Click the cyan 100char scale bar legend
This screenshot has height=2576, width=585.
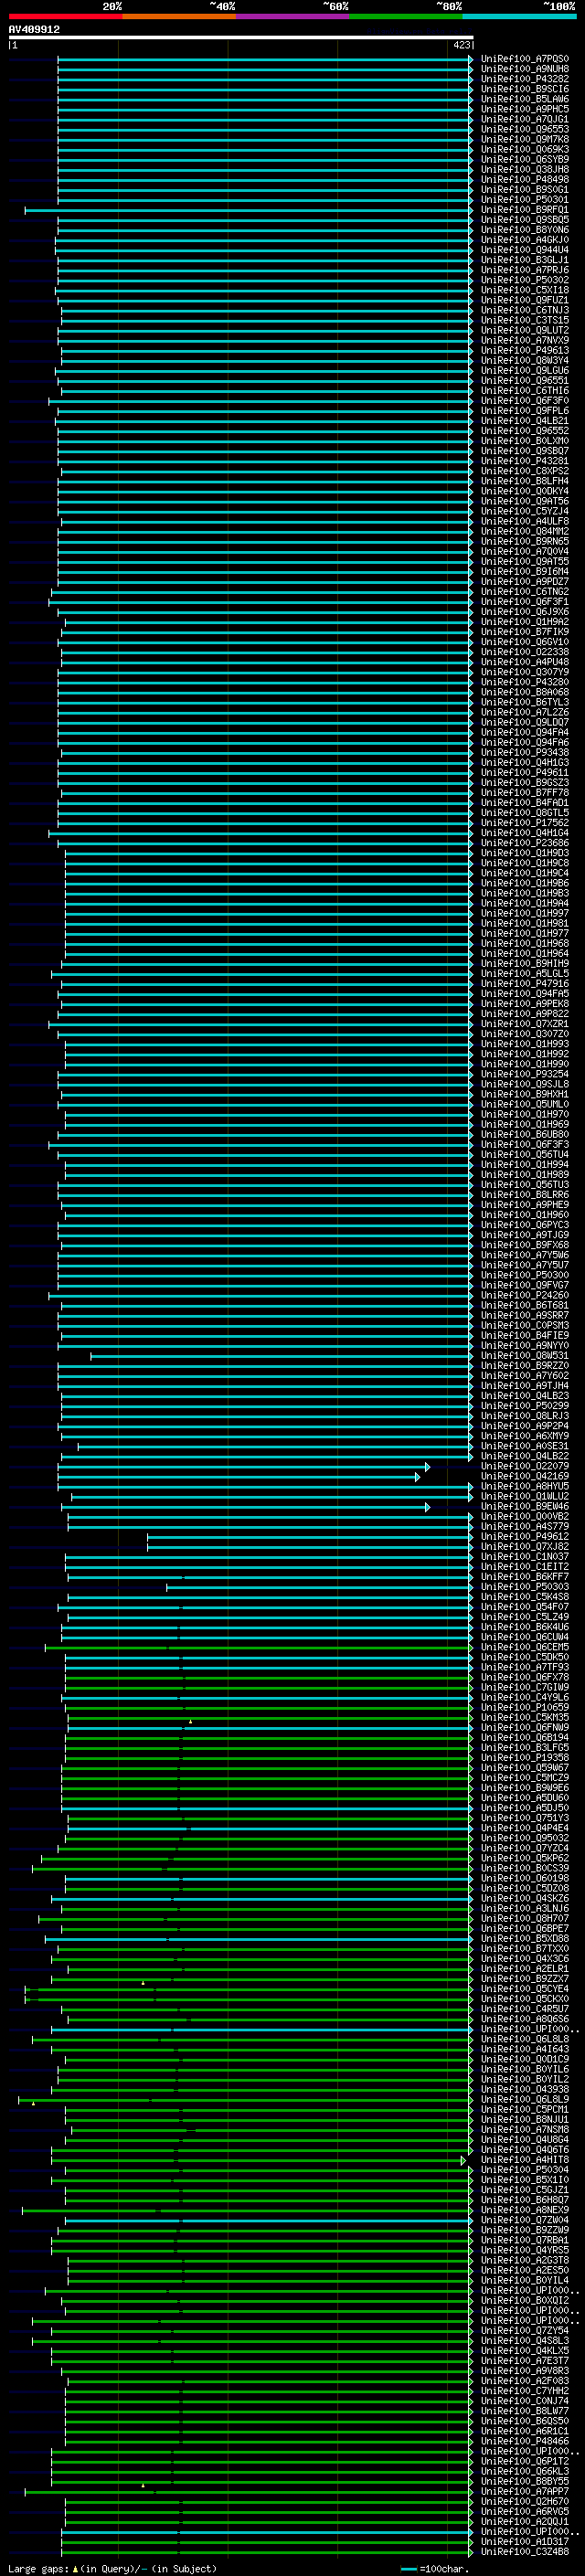click(x=408, y=2569)
